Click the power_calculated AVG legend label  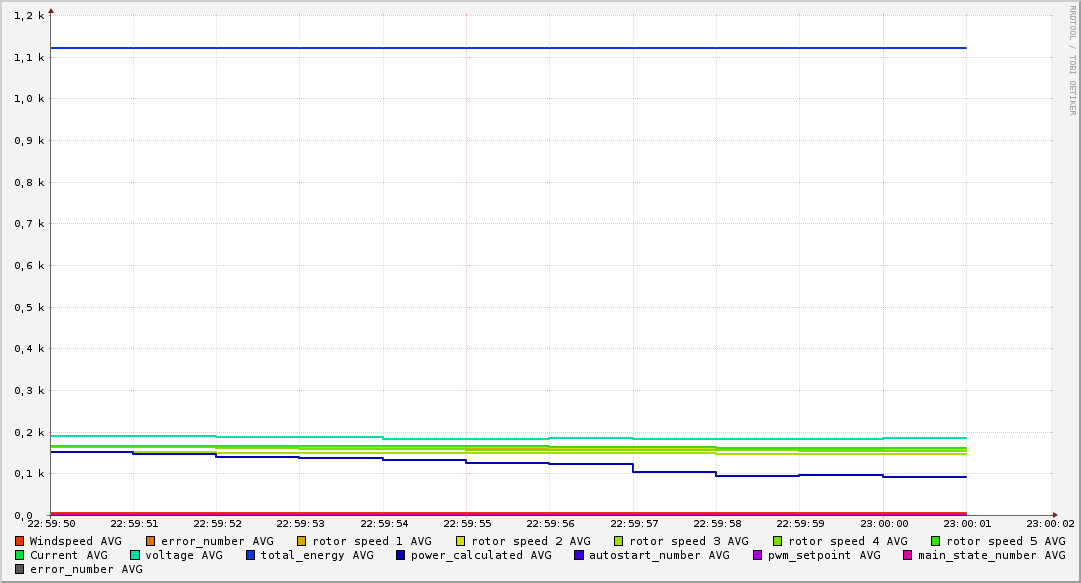(x=481, y=555)
